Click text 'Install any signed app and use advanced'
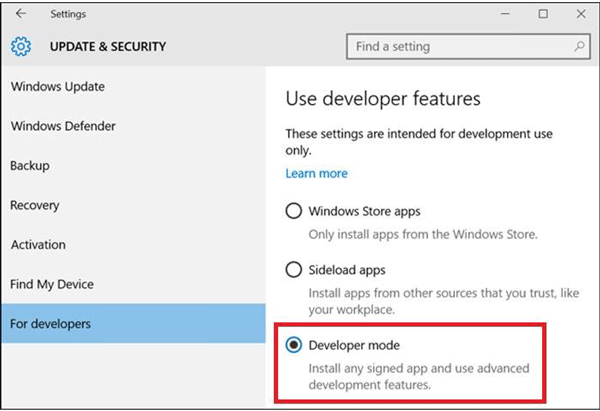Image resolution: width=600 pixels, height=411 pixels. pyautogui.click(x=419, y=368)
